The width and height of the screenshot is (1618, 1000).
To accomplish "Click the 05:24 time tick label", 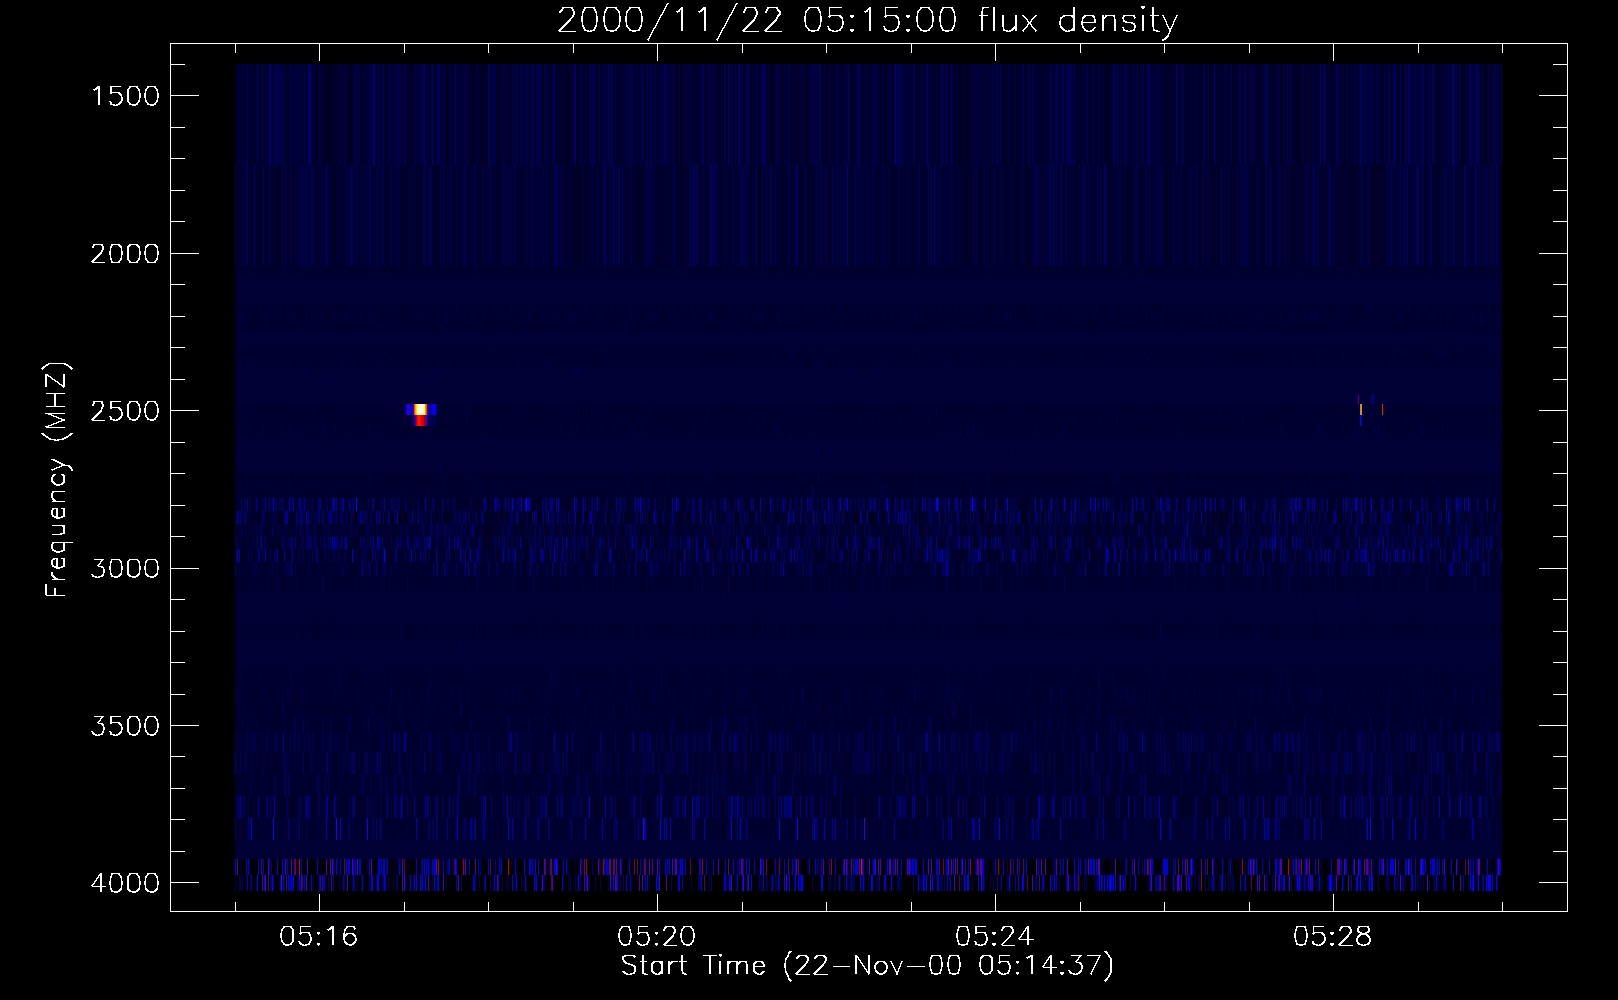I will 995,937.
